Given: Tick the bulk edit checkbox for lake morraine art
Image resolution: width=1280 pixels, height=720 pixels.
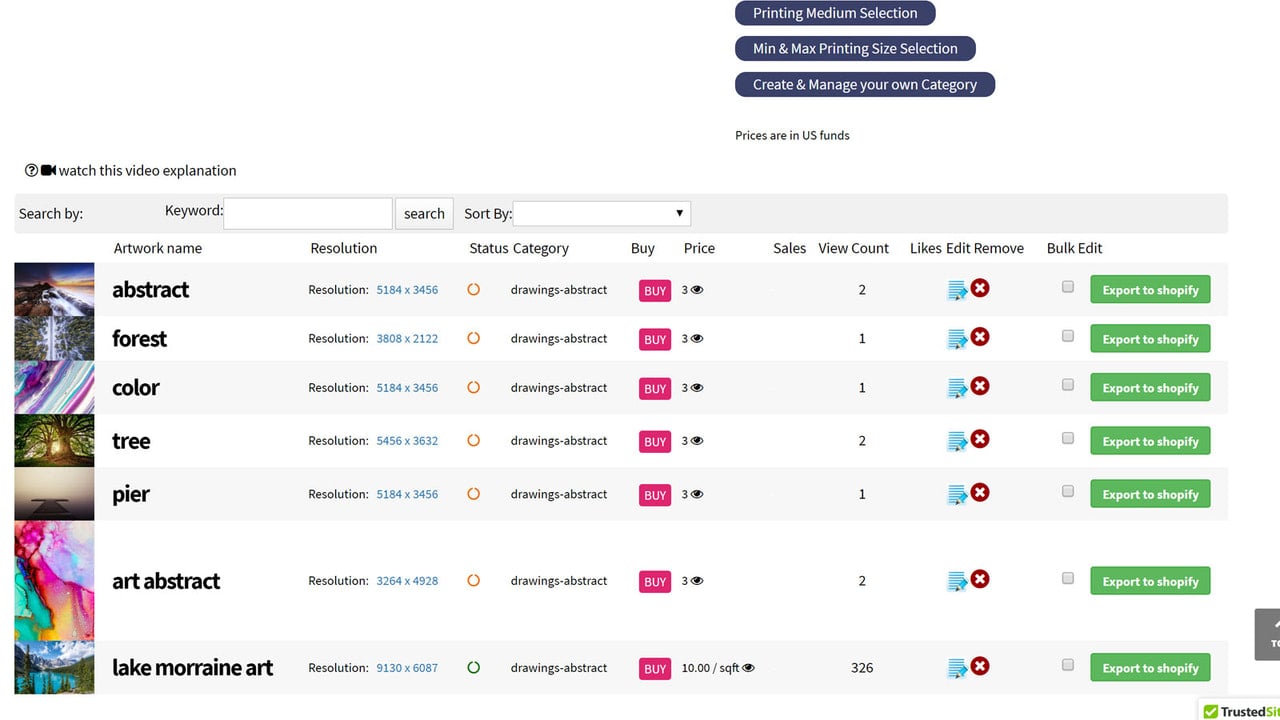Looking at the screenshot, I should pos(1068,664).
